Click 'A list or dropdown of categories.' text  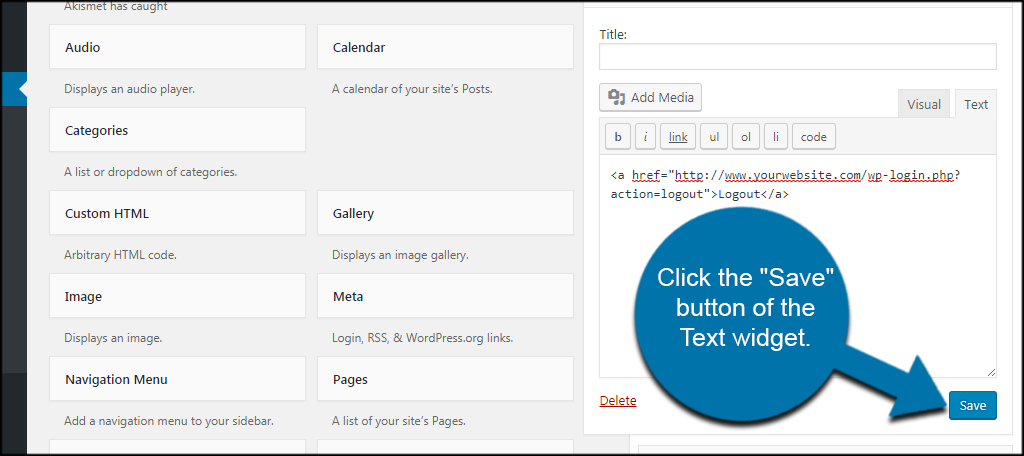150,172
